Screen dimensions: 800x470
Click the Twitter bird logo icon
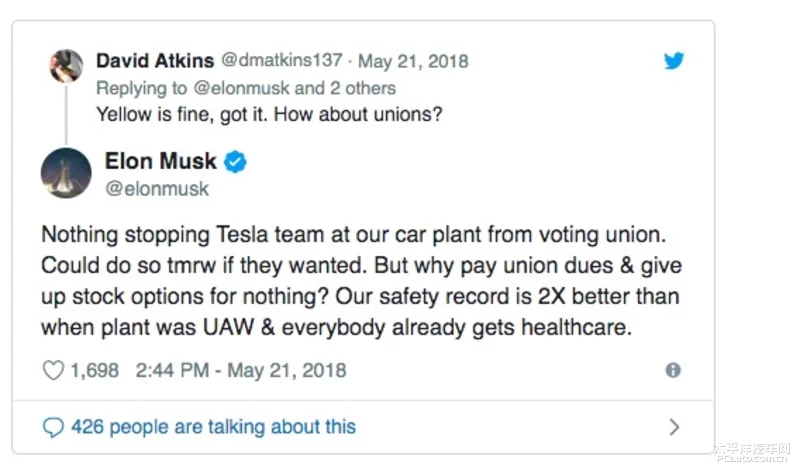click(x=673, y=60)
